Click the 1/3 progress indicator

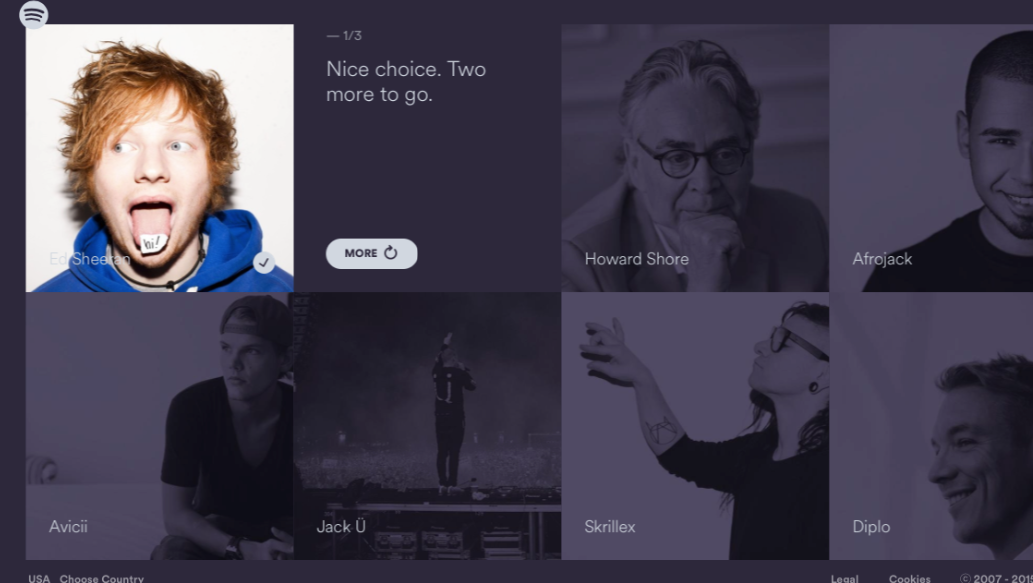click(344, 36)
